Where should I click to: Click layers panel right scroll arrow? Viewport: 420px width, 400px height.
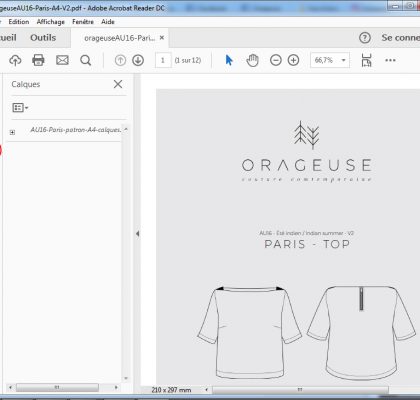click(x=116, y=387)
